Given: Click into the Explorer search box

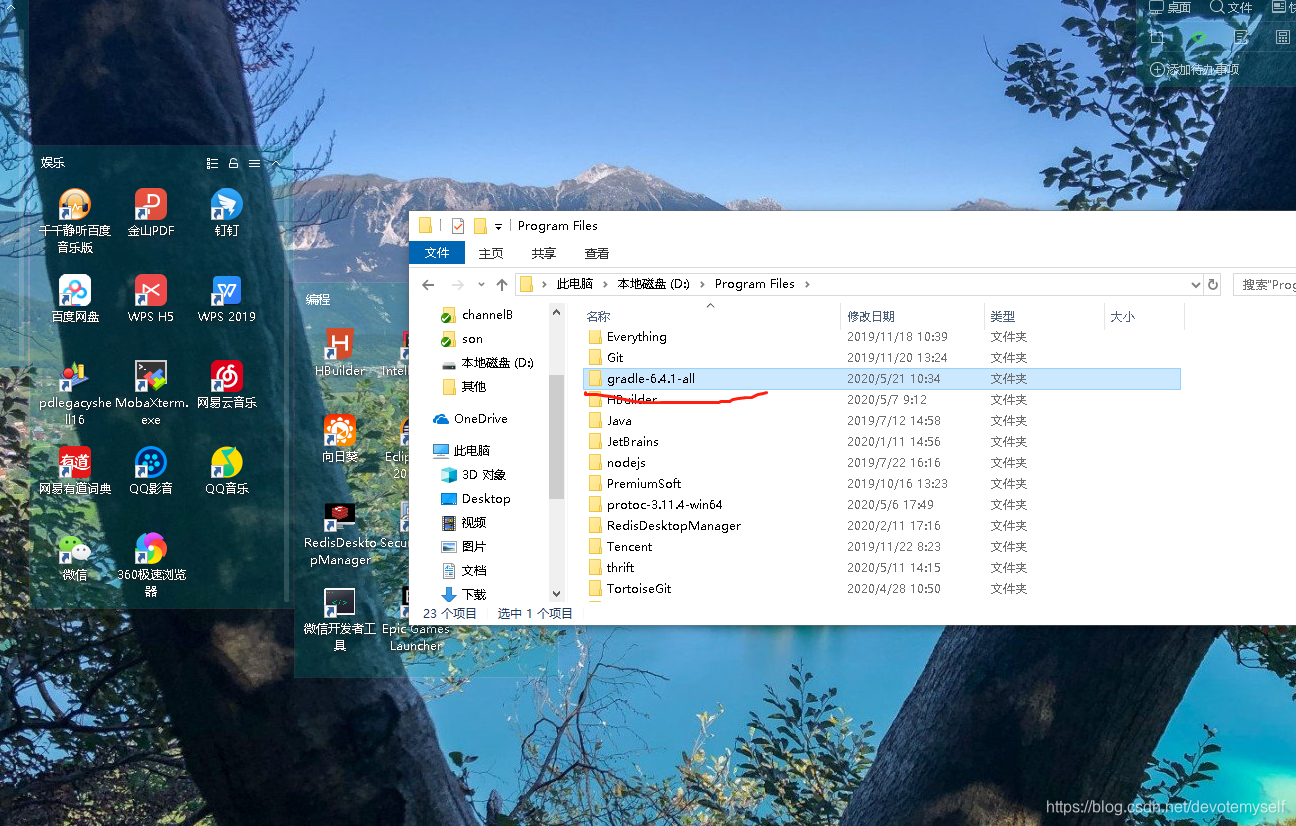Looking at the screenshot, I should [1264, 284].
